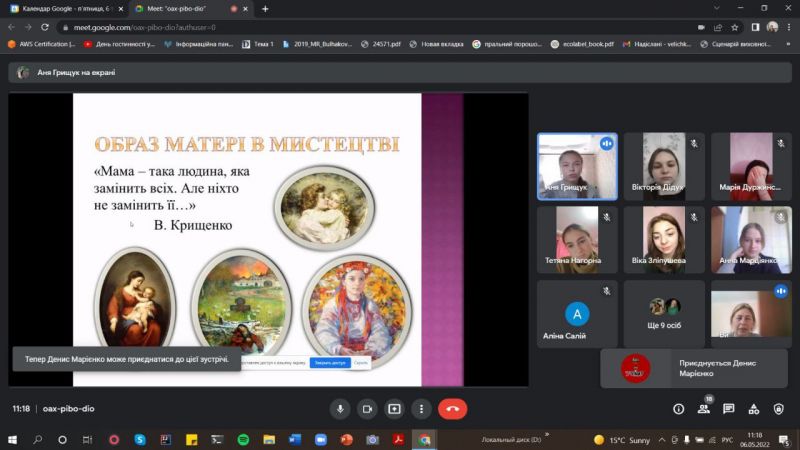Open the Chrome three-dot menu

[789, 28]
